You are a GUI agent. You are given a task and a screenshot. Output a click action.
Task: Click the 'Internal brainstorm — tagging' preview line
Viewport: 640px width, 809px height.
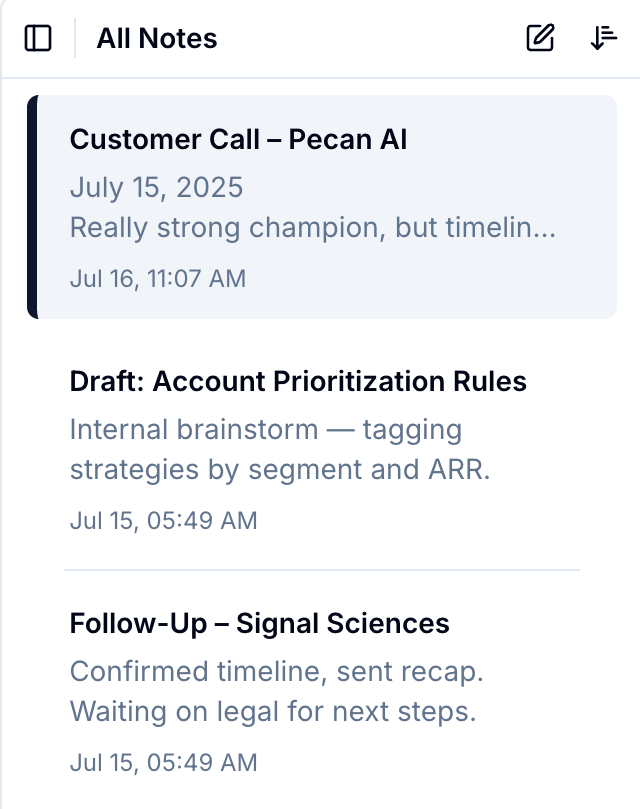pos(266,430)
